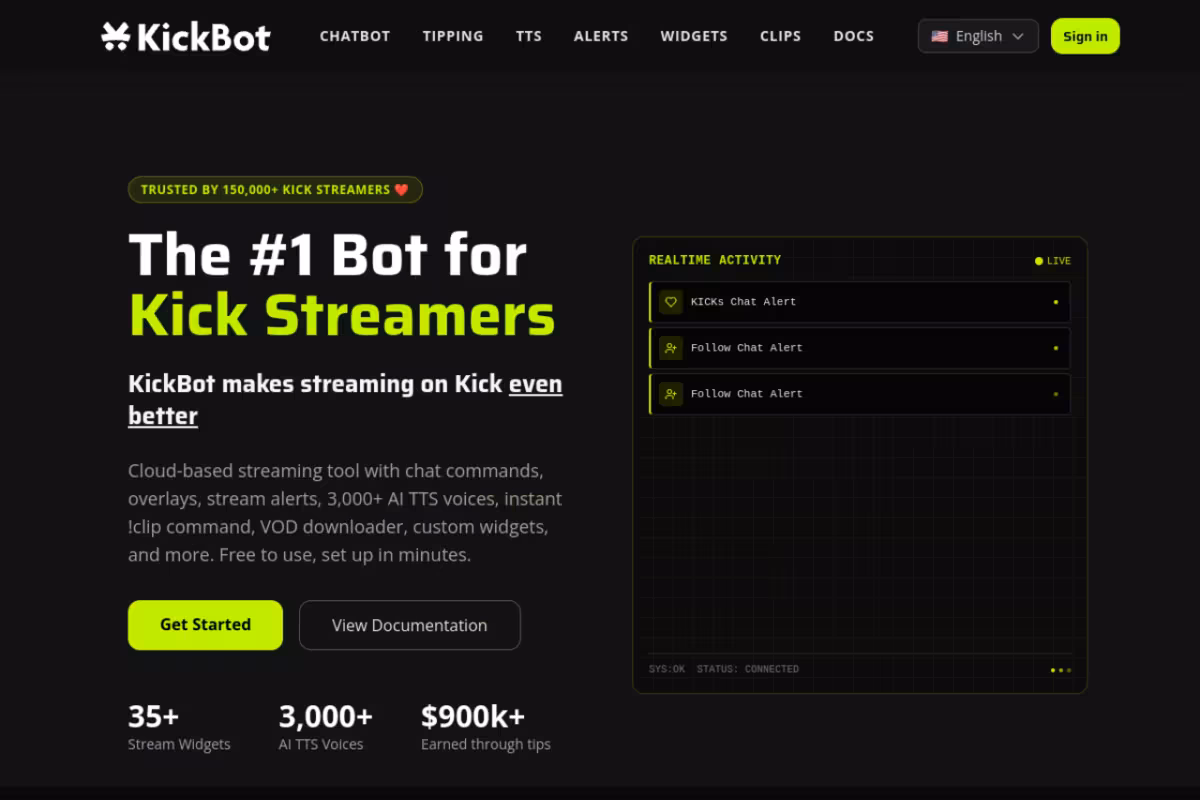Click the REALTIME ACTIVITY heading
The image size is (1200, 800).
(x=715, y=260)
